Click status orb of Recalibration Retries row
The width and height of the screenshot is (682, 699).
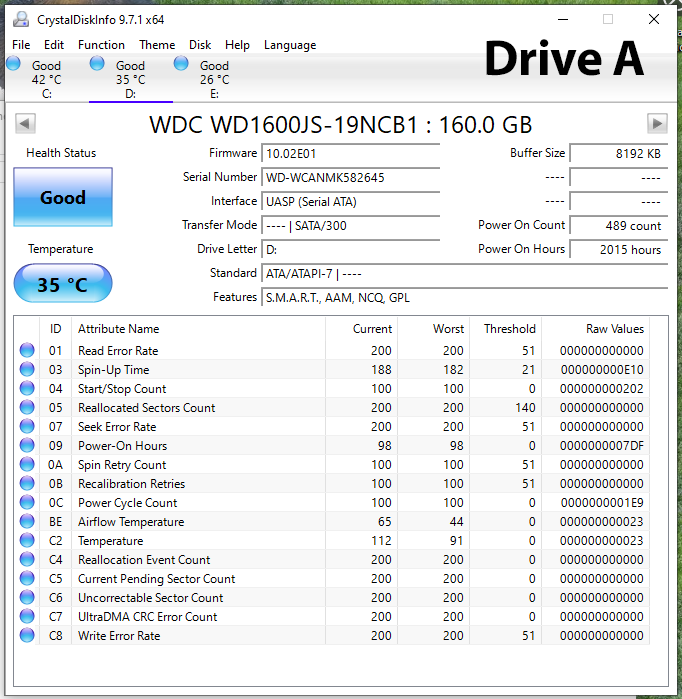coord(27,483)
